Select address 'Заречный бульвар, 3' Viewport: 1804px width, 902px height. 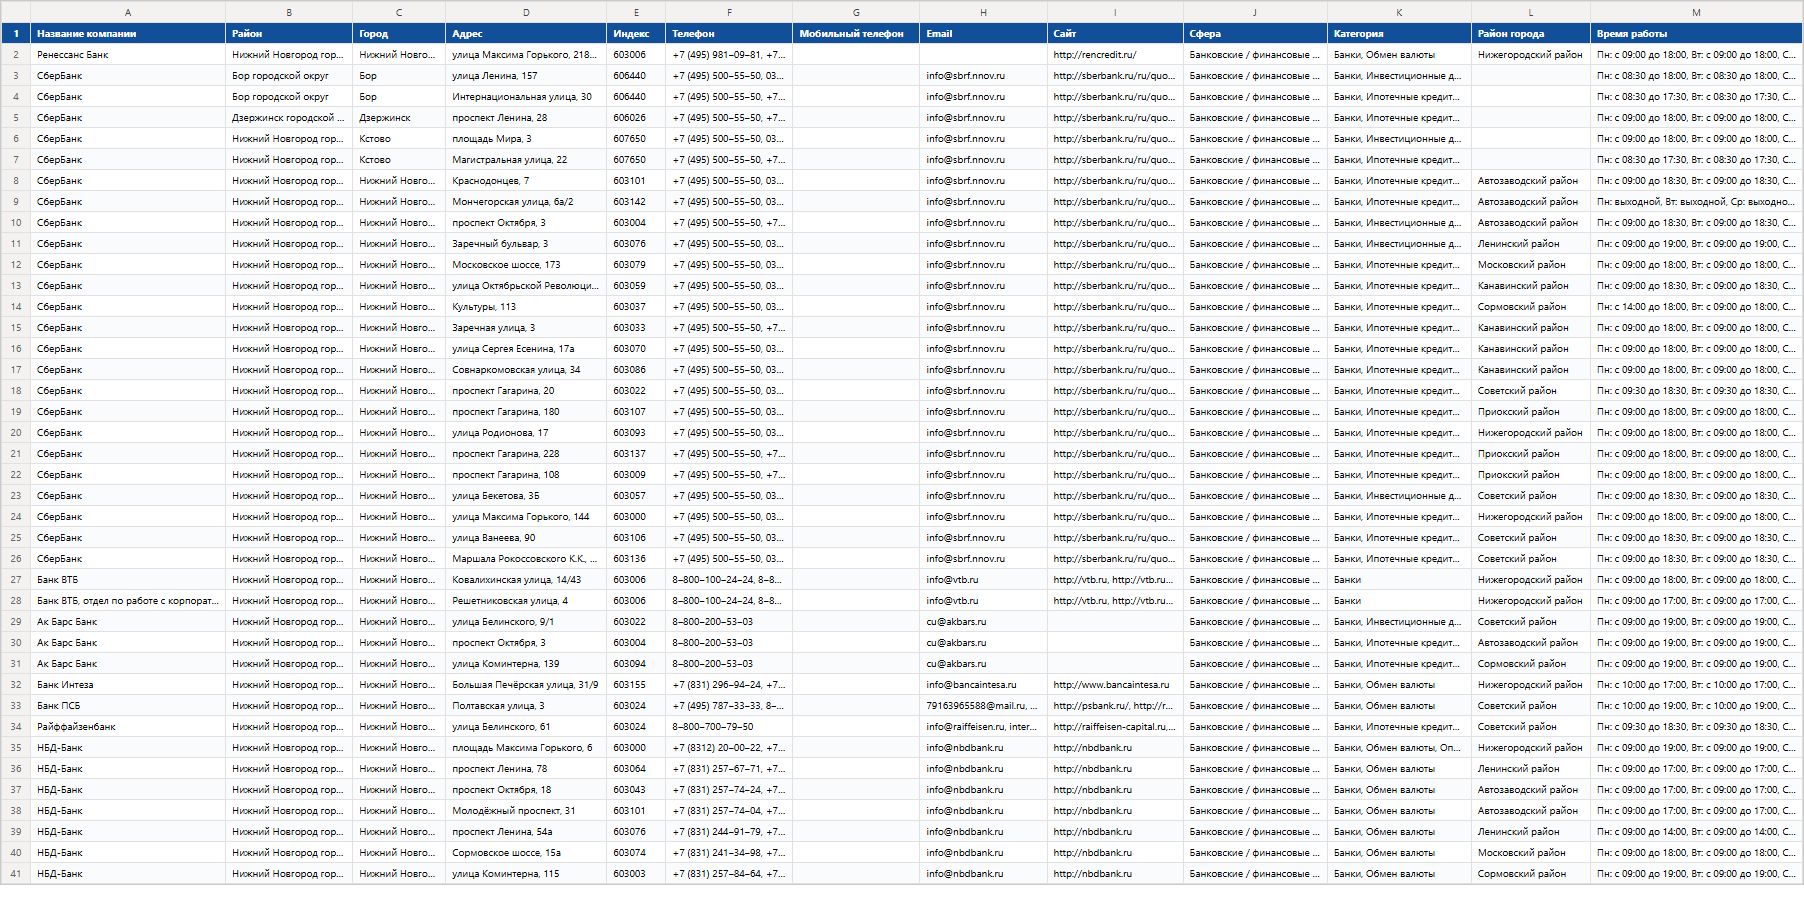(x=526, y=244)
